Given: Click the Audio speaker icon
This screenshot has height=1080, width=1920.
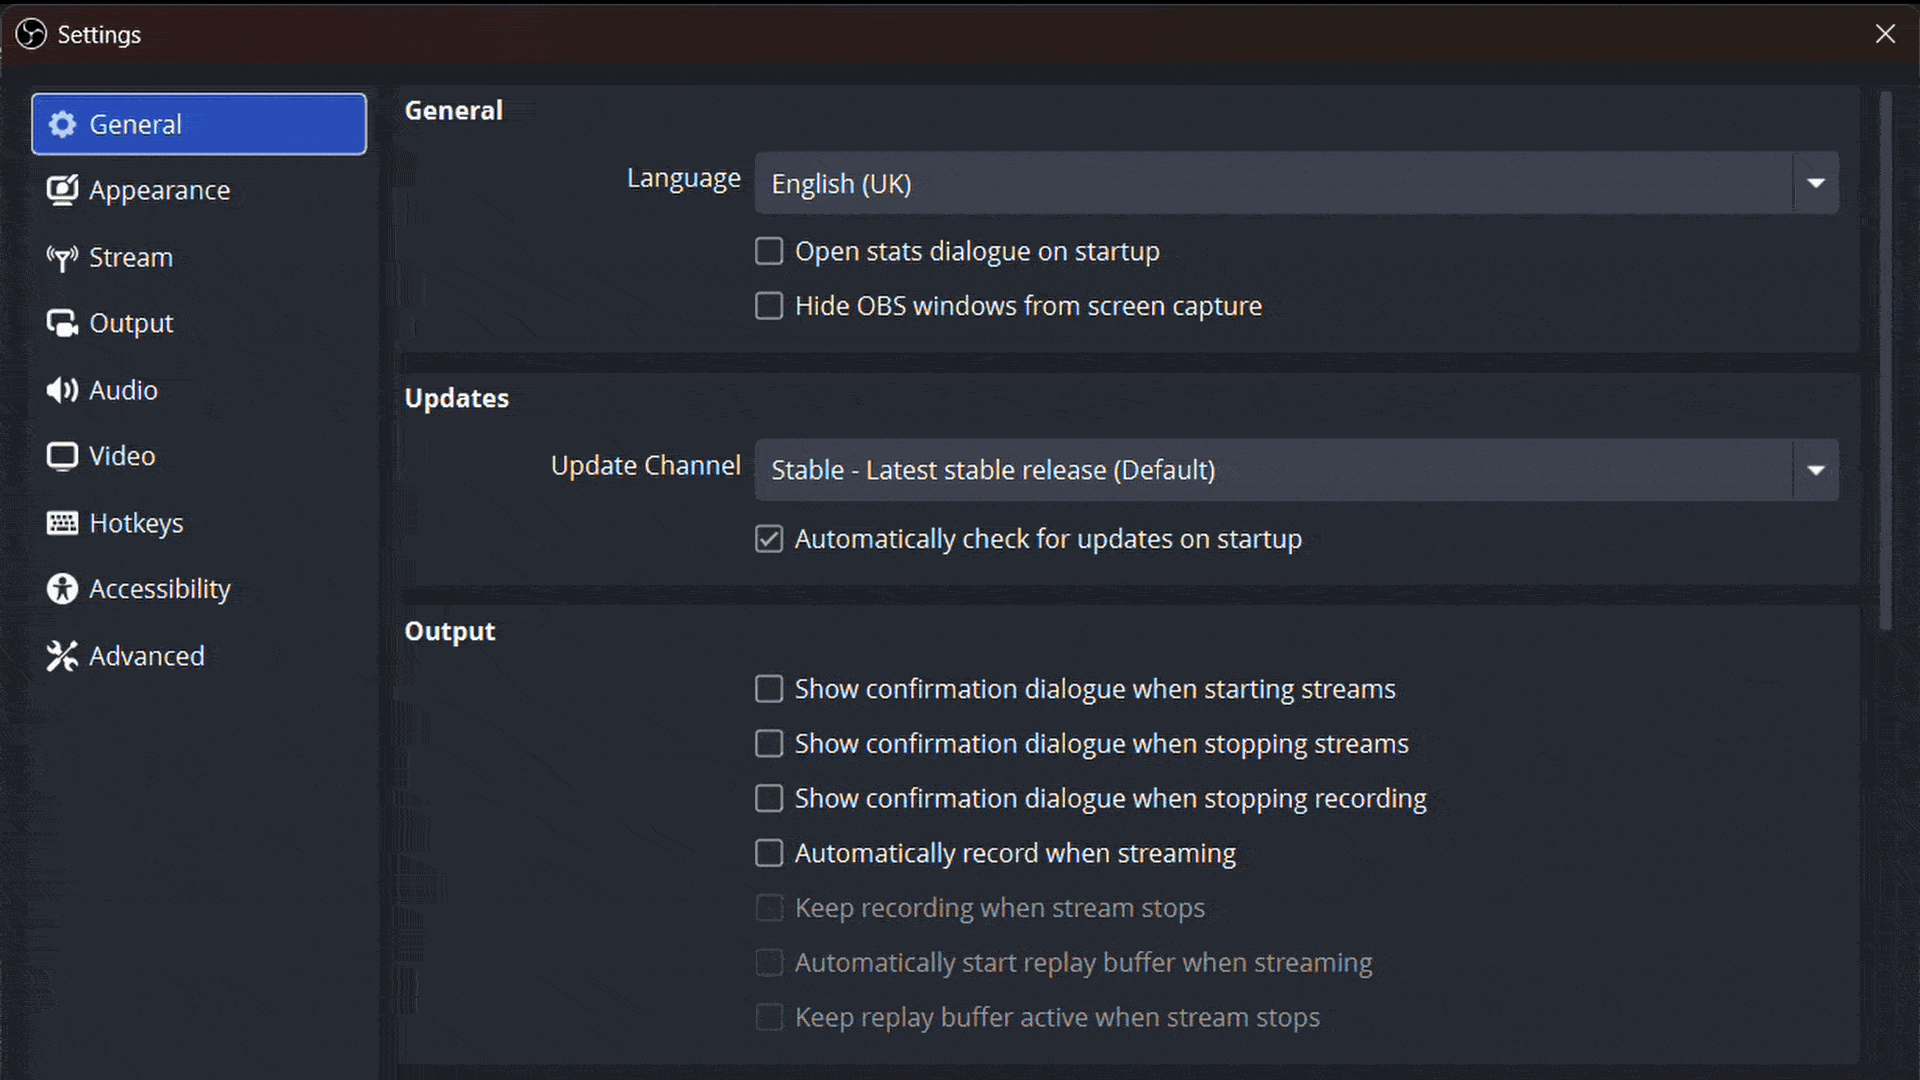Looking at the screenshot, I should (x=62, y=390).
